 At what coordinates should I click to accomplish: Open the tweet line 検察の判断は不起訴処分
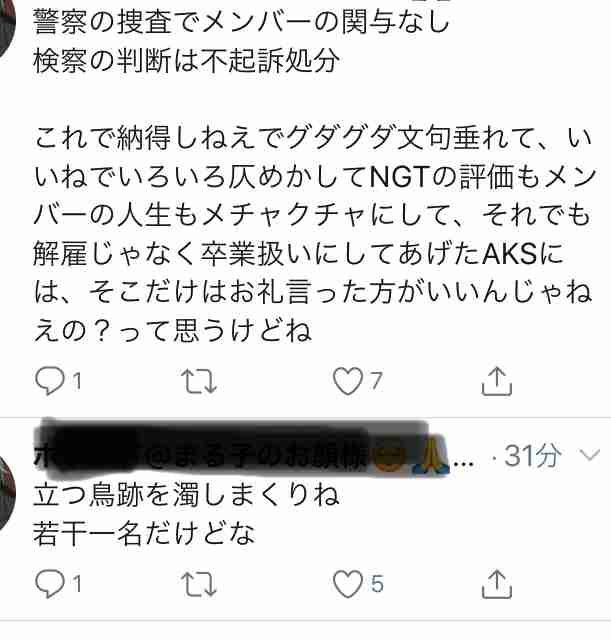tap(186, 61)
